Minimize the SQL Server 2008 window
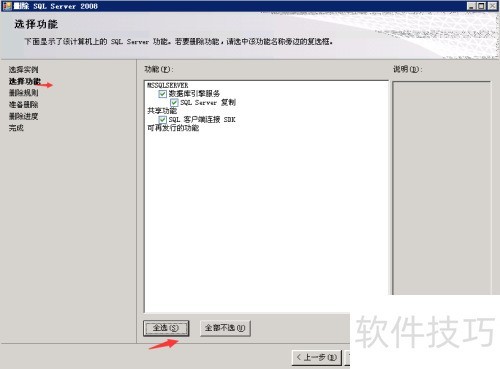The image size is (500, 369). click(471, 6)
